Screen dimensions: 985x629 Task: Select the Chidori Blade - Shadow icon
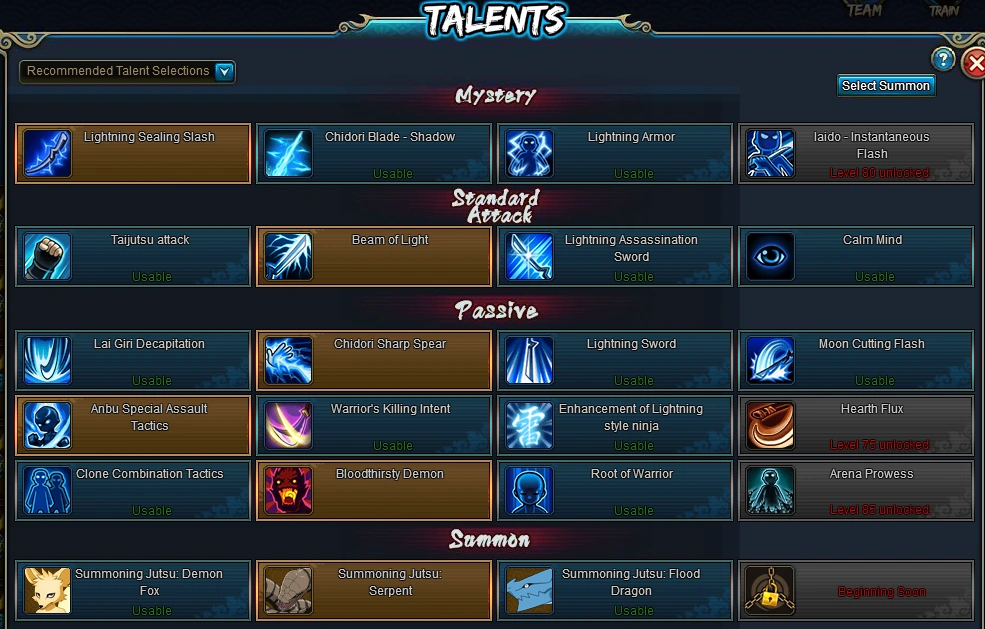pyautogui.click(x=288, y=153)
